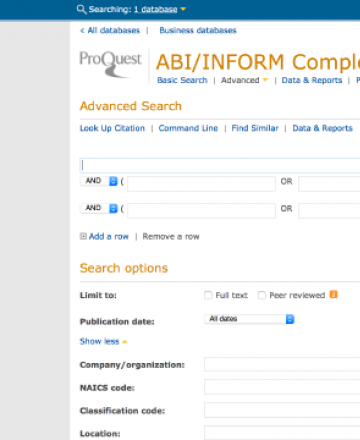This screenshot has width=360, height=440.
Task: Click the Company/organization field
Action: 282,364
